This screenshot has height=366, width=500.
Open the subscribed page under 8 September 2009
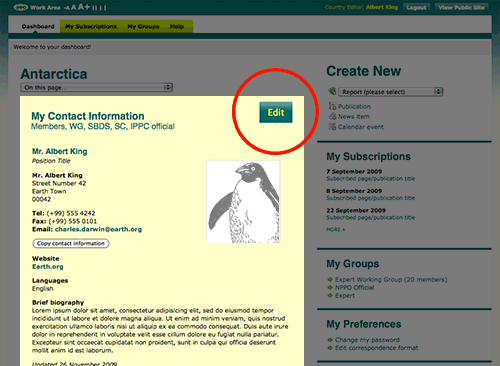371,198
